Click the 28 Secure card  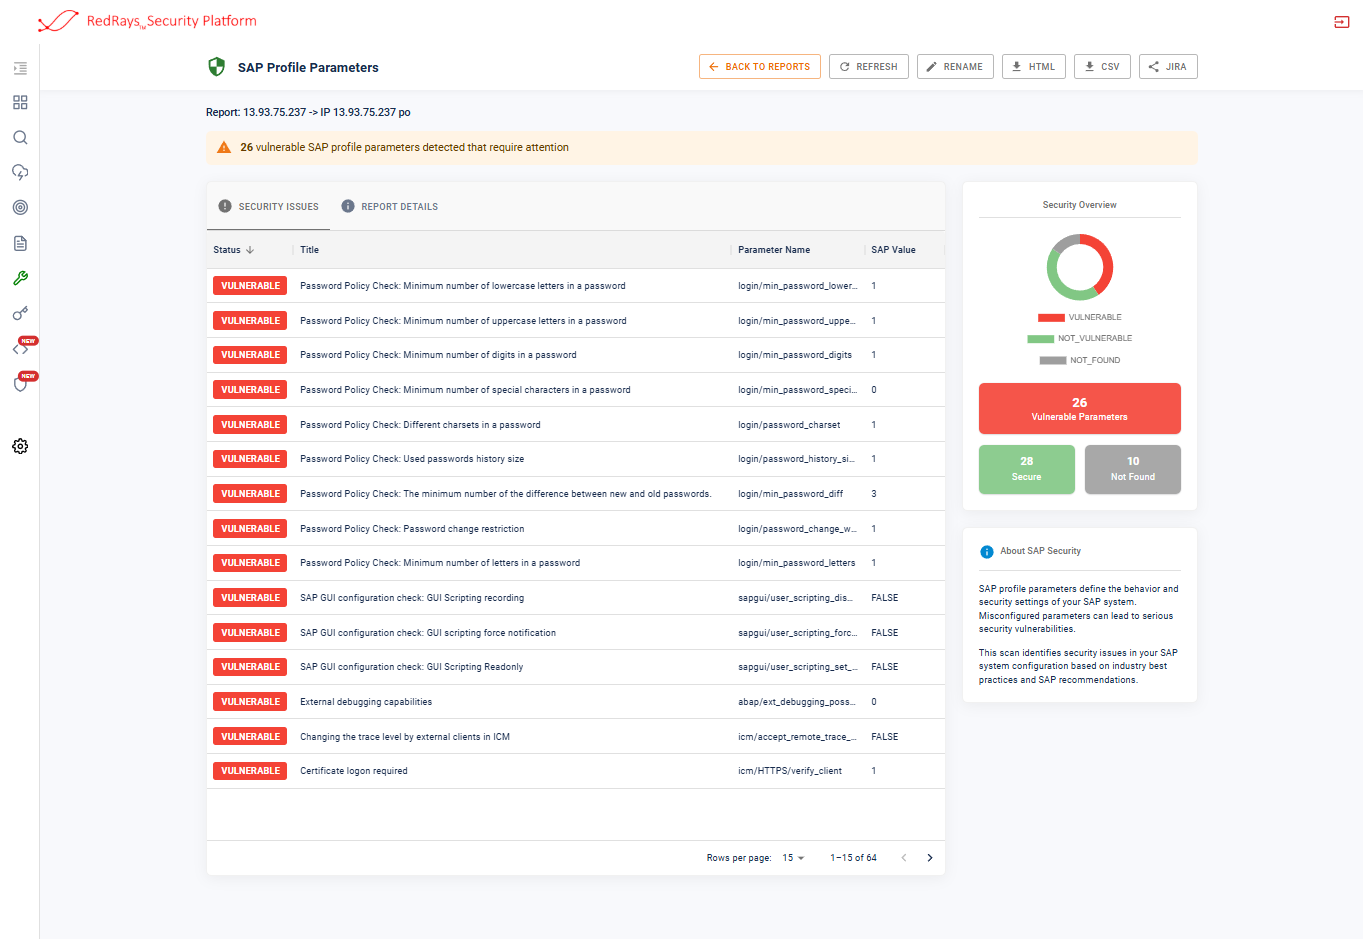point(1027,469)
